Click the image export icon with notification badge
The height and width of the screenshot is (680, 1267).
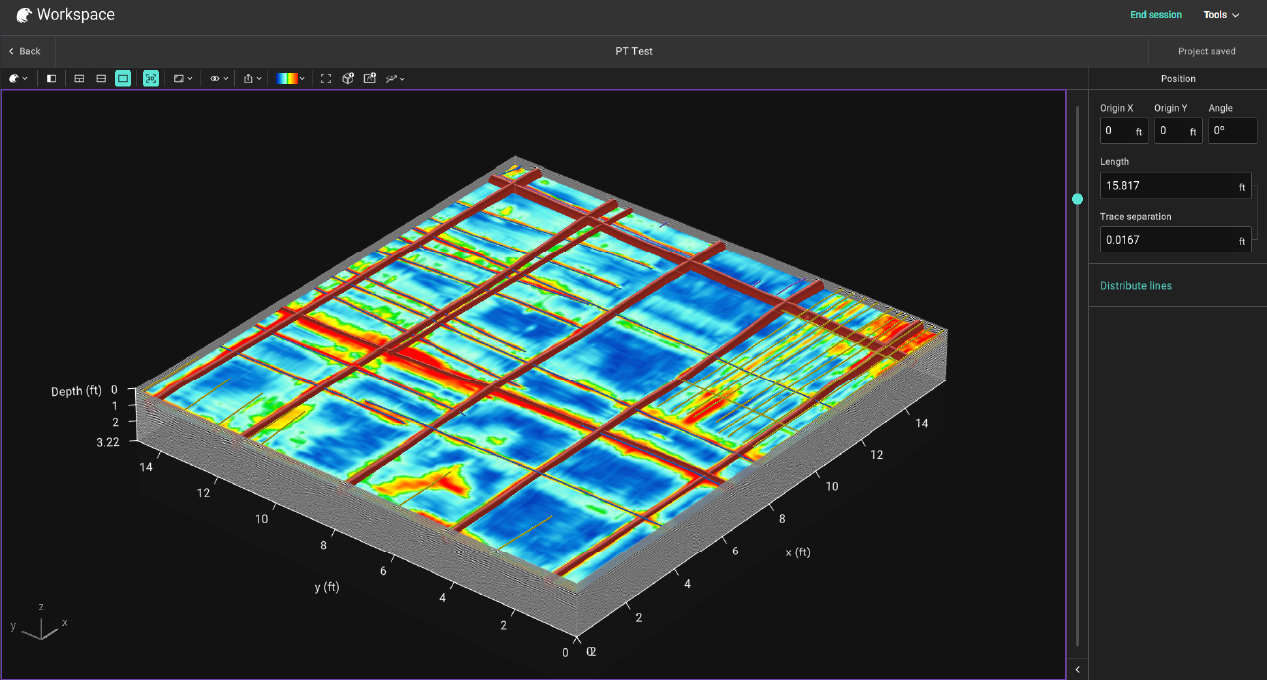tap(369, 78)
